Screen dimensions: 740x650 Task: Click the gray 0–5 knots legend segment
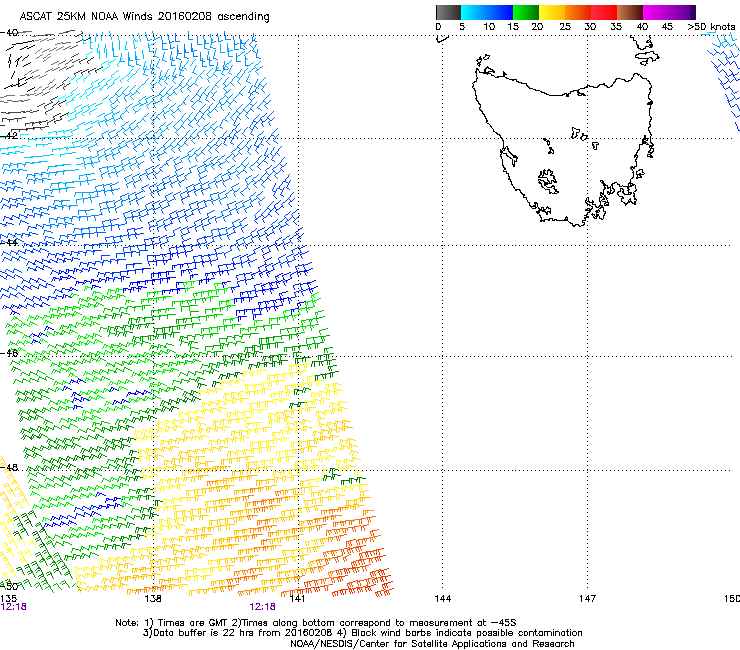448,12
